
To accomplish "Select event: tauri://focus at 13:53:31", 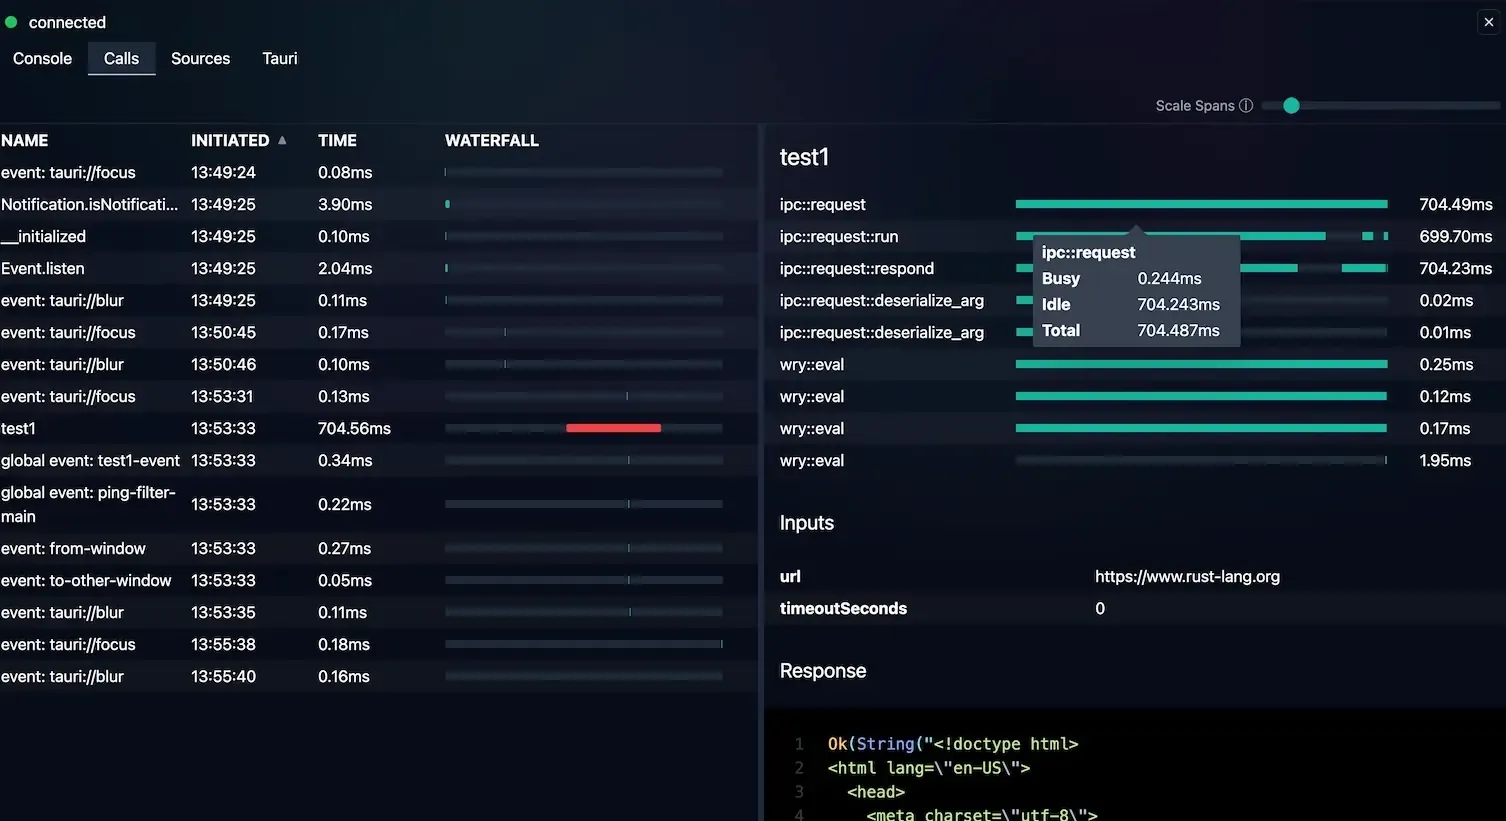I will tap(378, 396).
